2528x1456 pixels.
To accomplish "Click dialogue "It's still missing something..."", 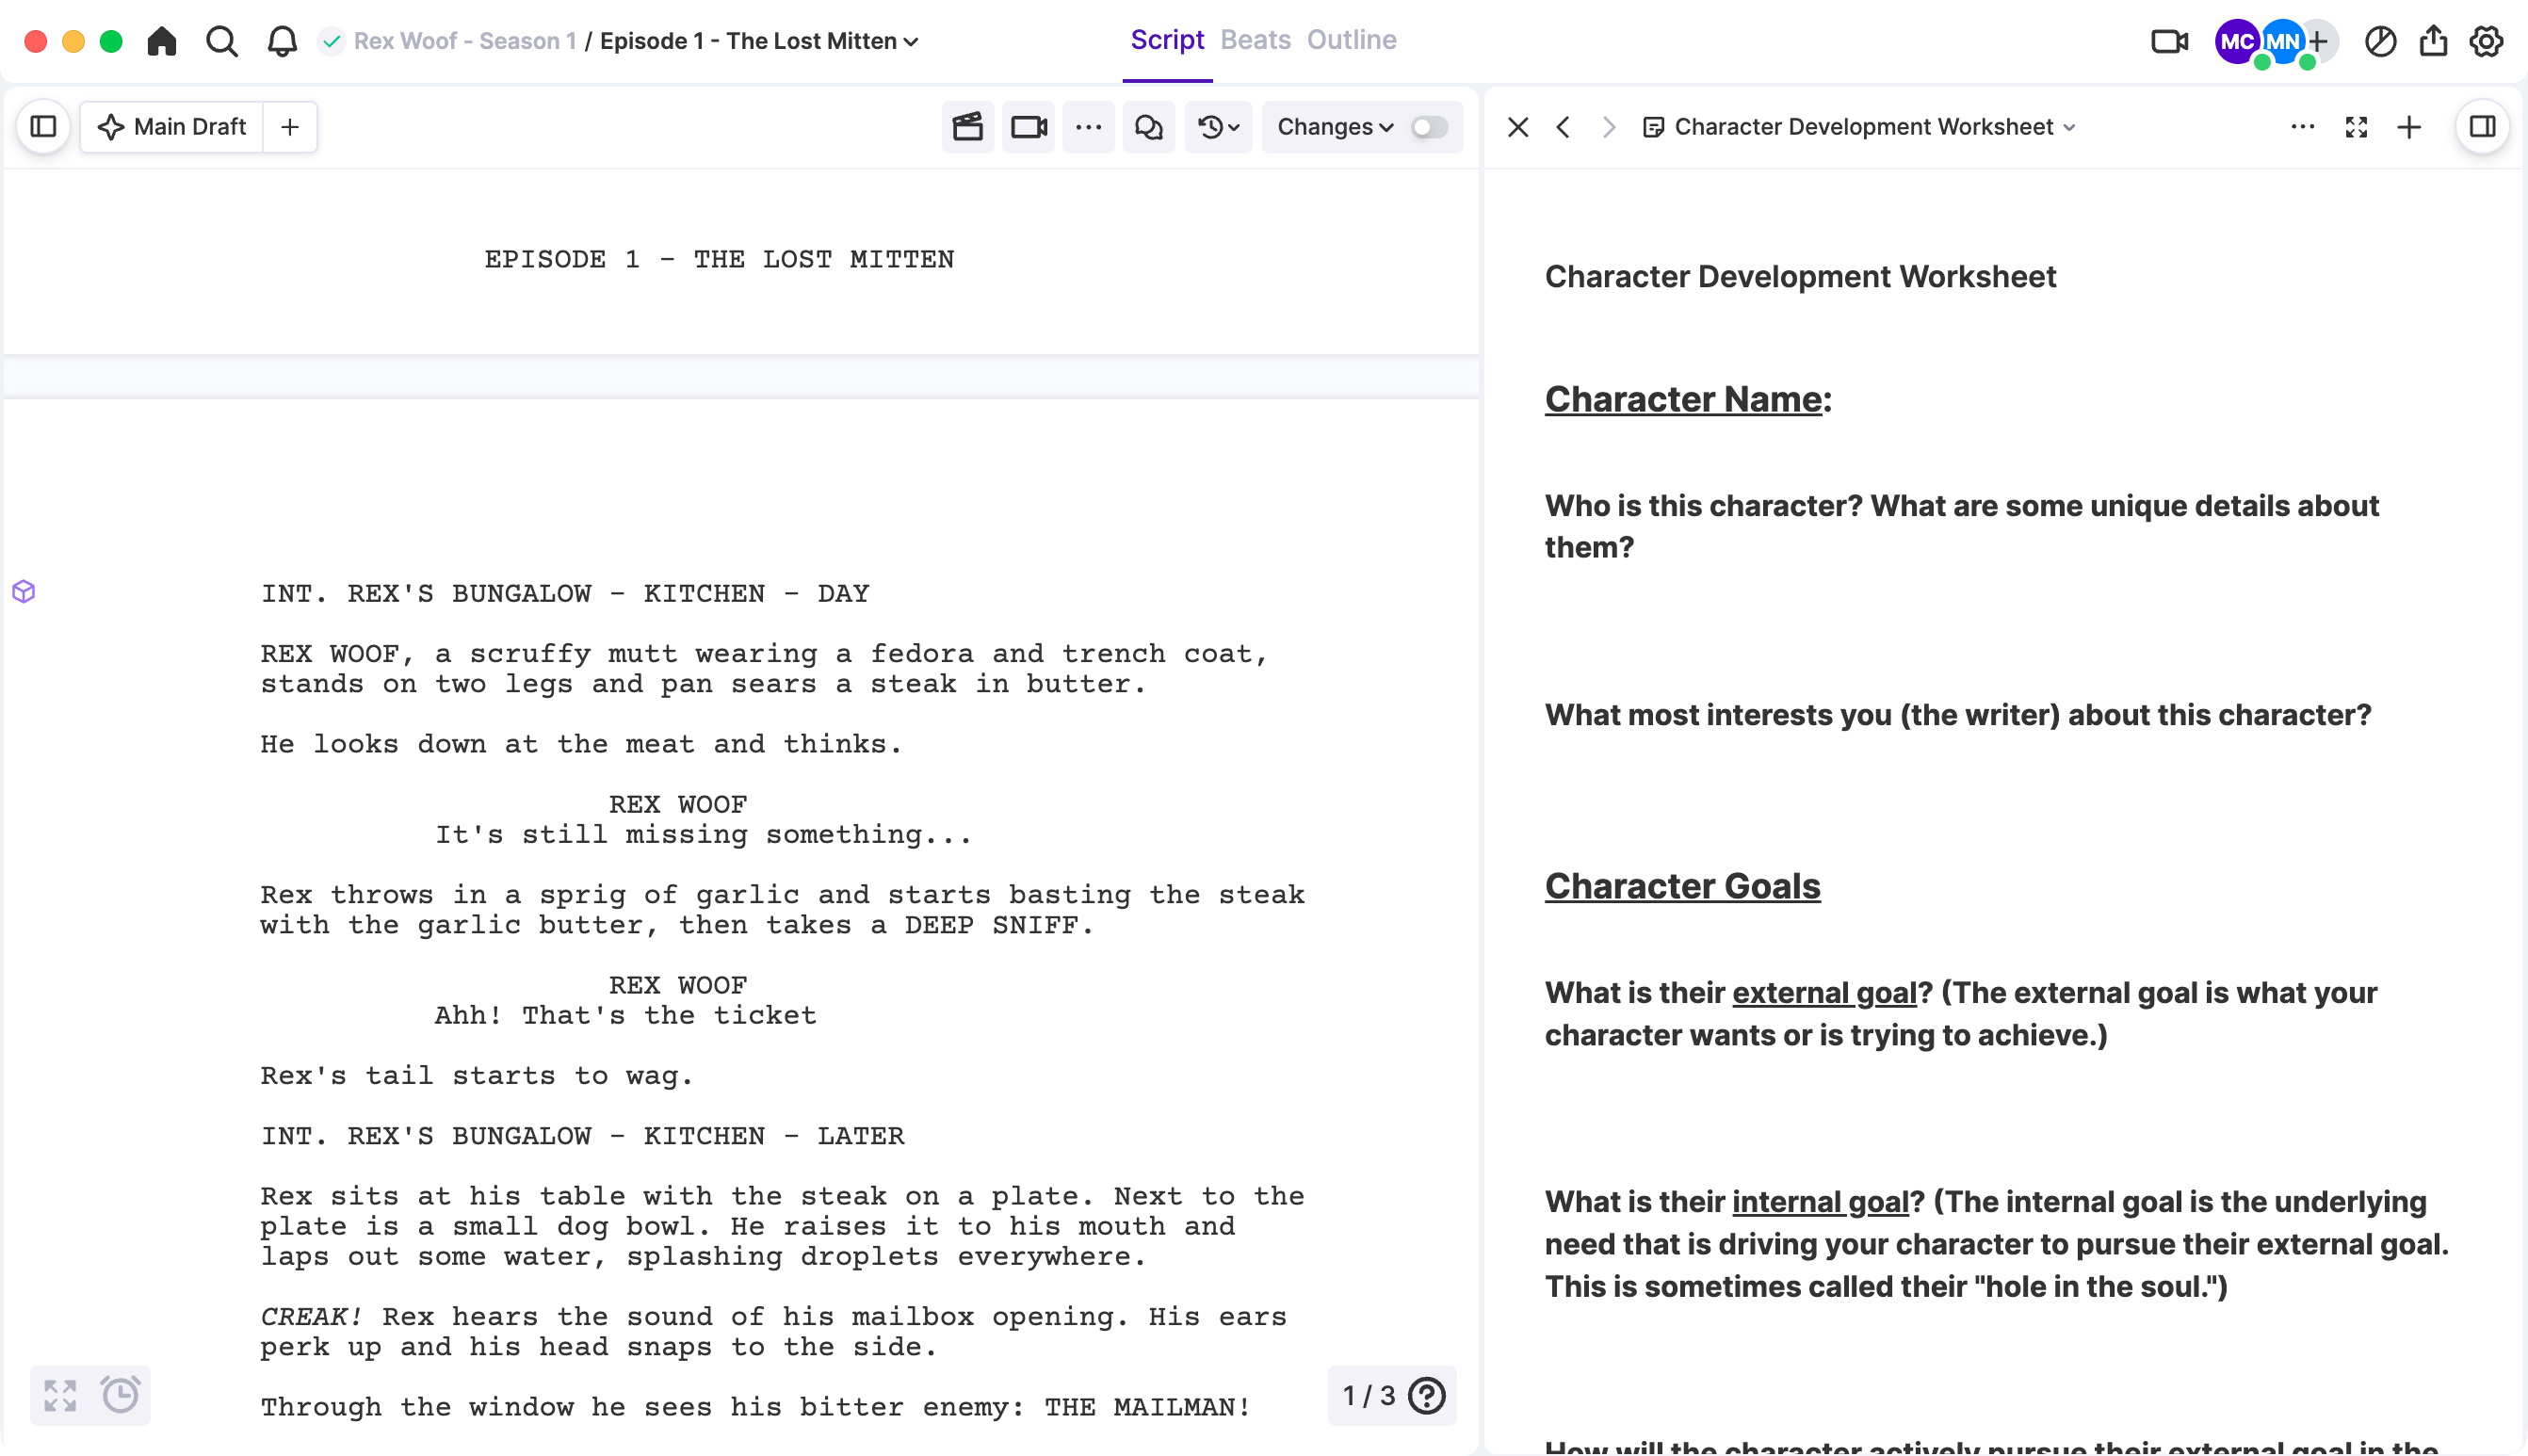I will coord(703,834).
